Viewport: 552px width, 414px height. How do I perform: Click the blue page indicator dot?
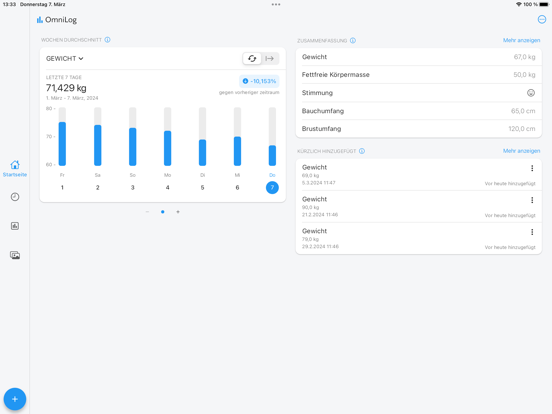point(163,212)
